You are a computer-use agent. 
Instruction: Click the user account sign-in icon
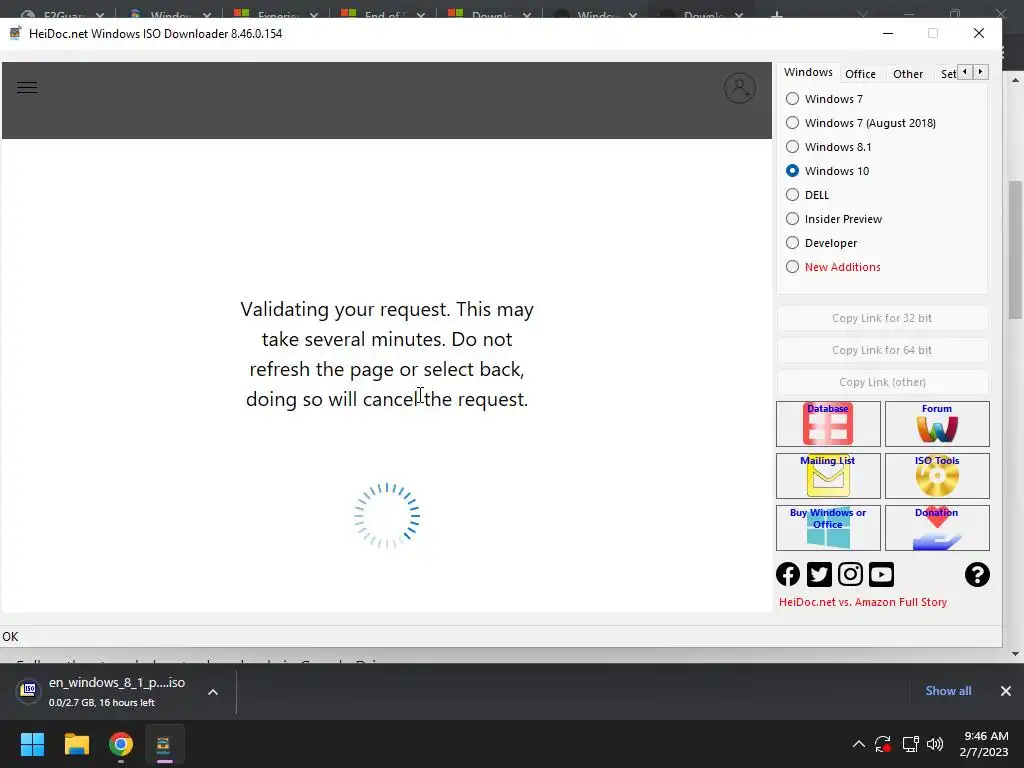[739, 88]
